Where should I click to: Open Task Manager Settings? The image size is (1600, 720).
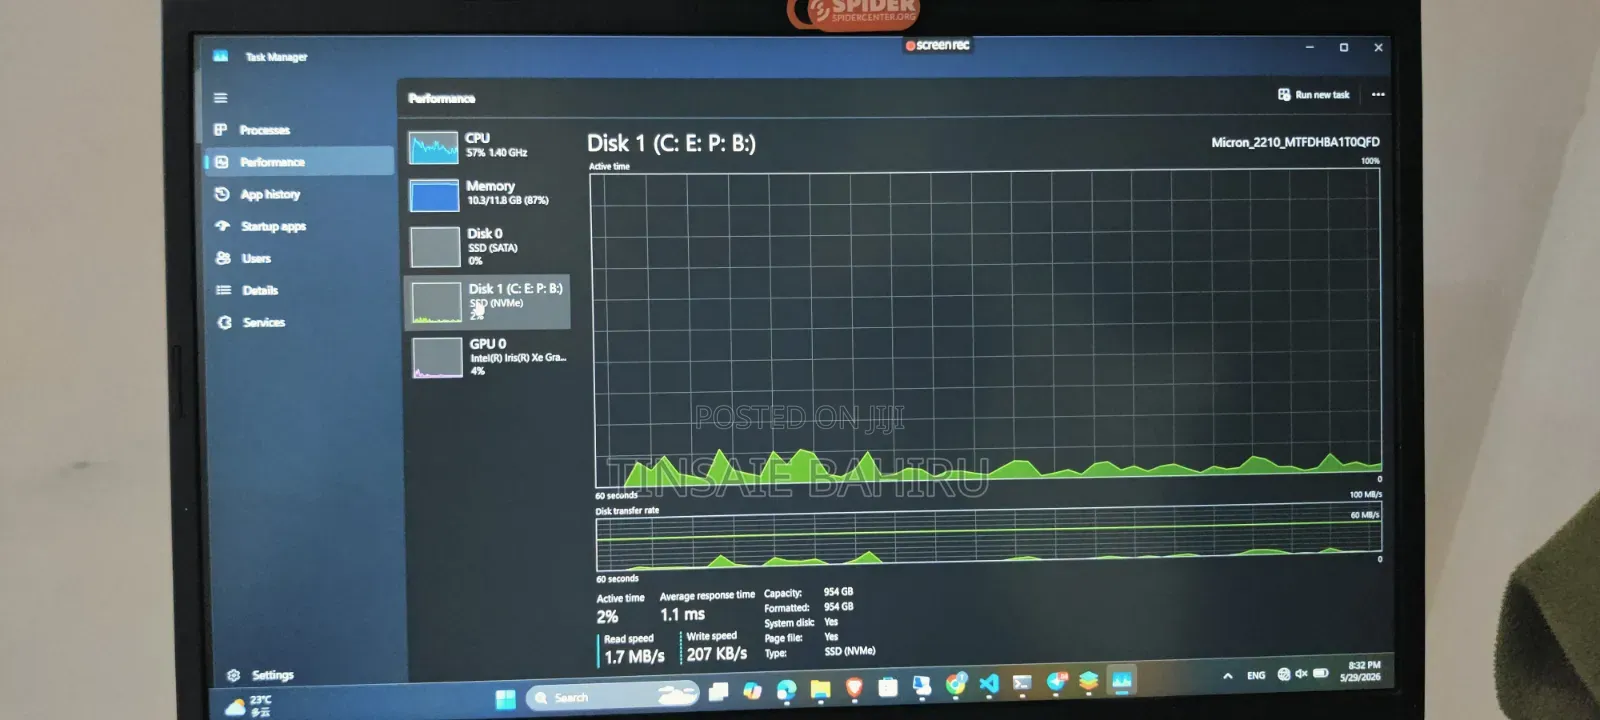(260, 675)
